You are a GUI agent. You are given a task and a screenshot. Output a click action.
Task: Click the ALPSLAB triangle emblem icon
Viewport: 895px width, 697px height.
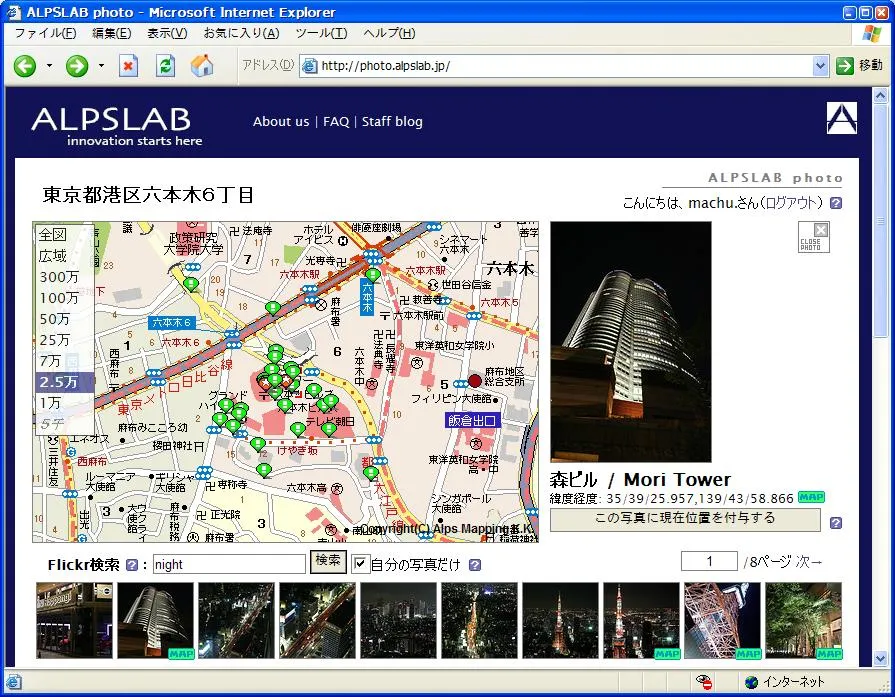coord(842,118)
